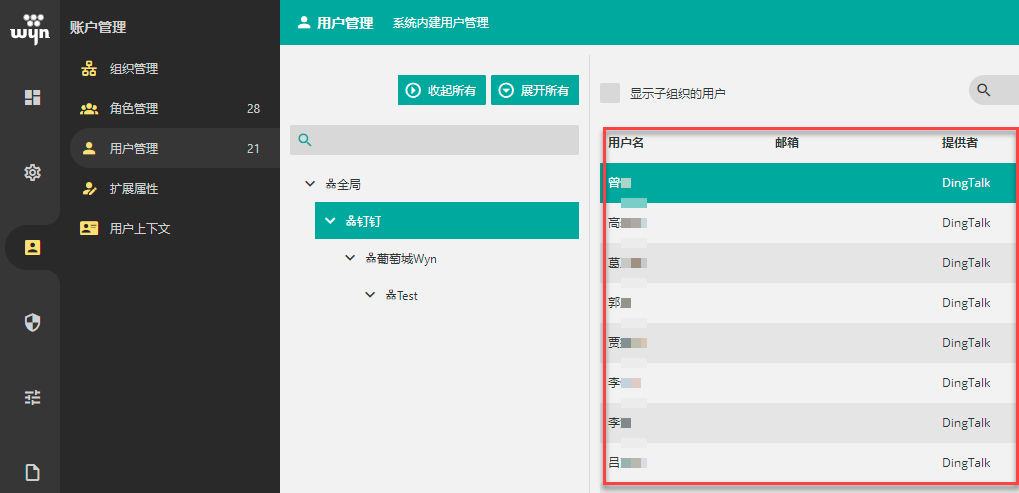
Task: Click the 展开所有 button
Action: pyautogui.click(x=534, y=90)
